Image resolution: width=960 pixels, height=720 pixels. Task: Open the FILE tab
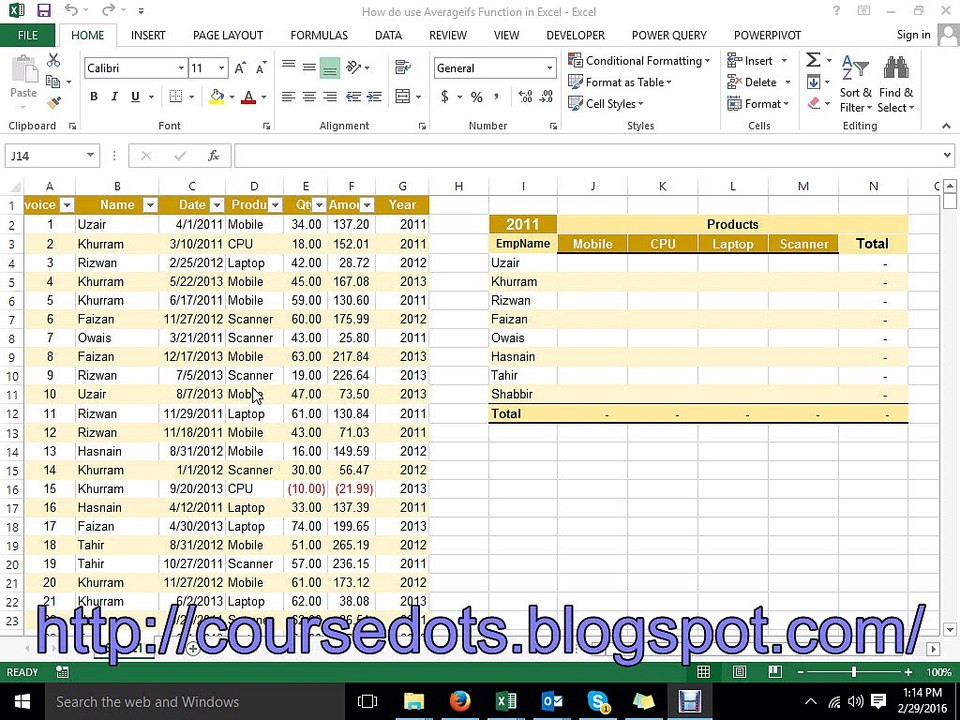[x=28, y=36]
